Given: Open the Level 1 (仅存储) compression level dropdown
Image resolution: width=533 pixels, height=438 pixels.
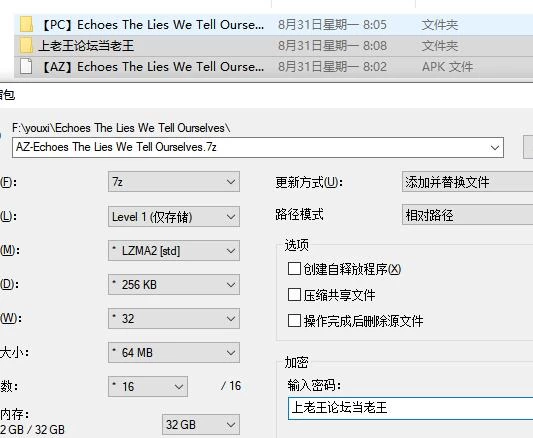Looking at the screenshot, I should 174,216.
